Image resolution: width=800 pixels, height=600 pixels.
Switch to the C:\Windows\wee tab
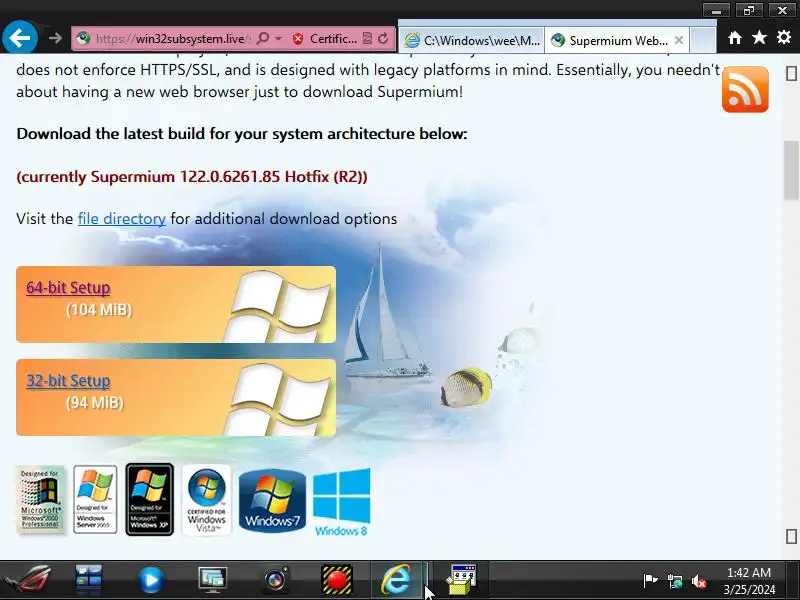coord(472,40)
